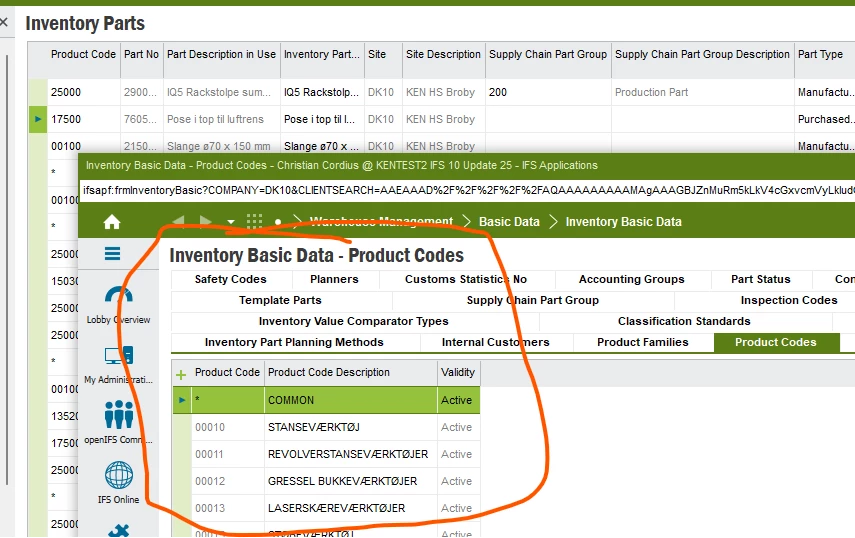Sort by the Validity column header
Viewport: 855px width, 538px height.
[458, 372]
